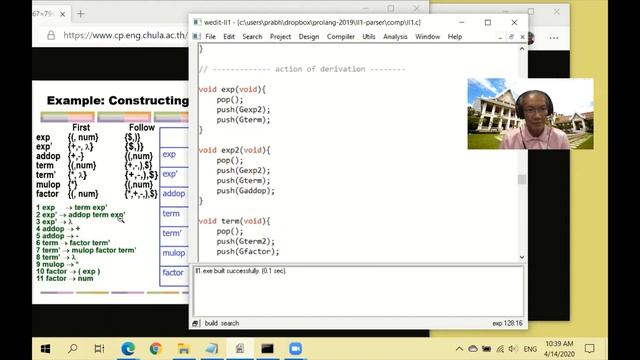Click the editor vertical scrollbar thumb

(x=522, y=180)
